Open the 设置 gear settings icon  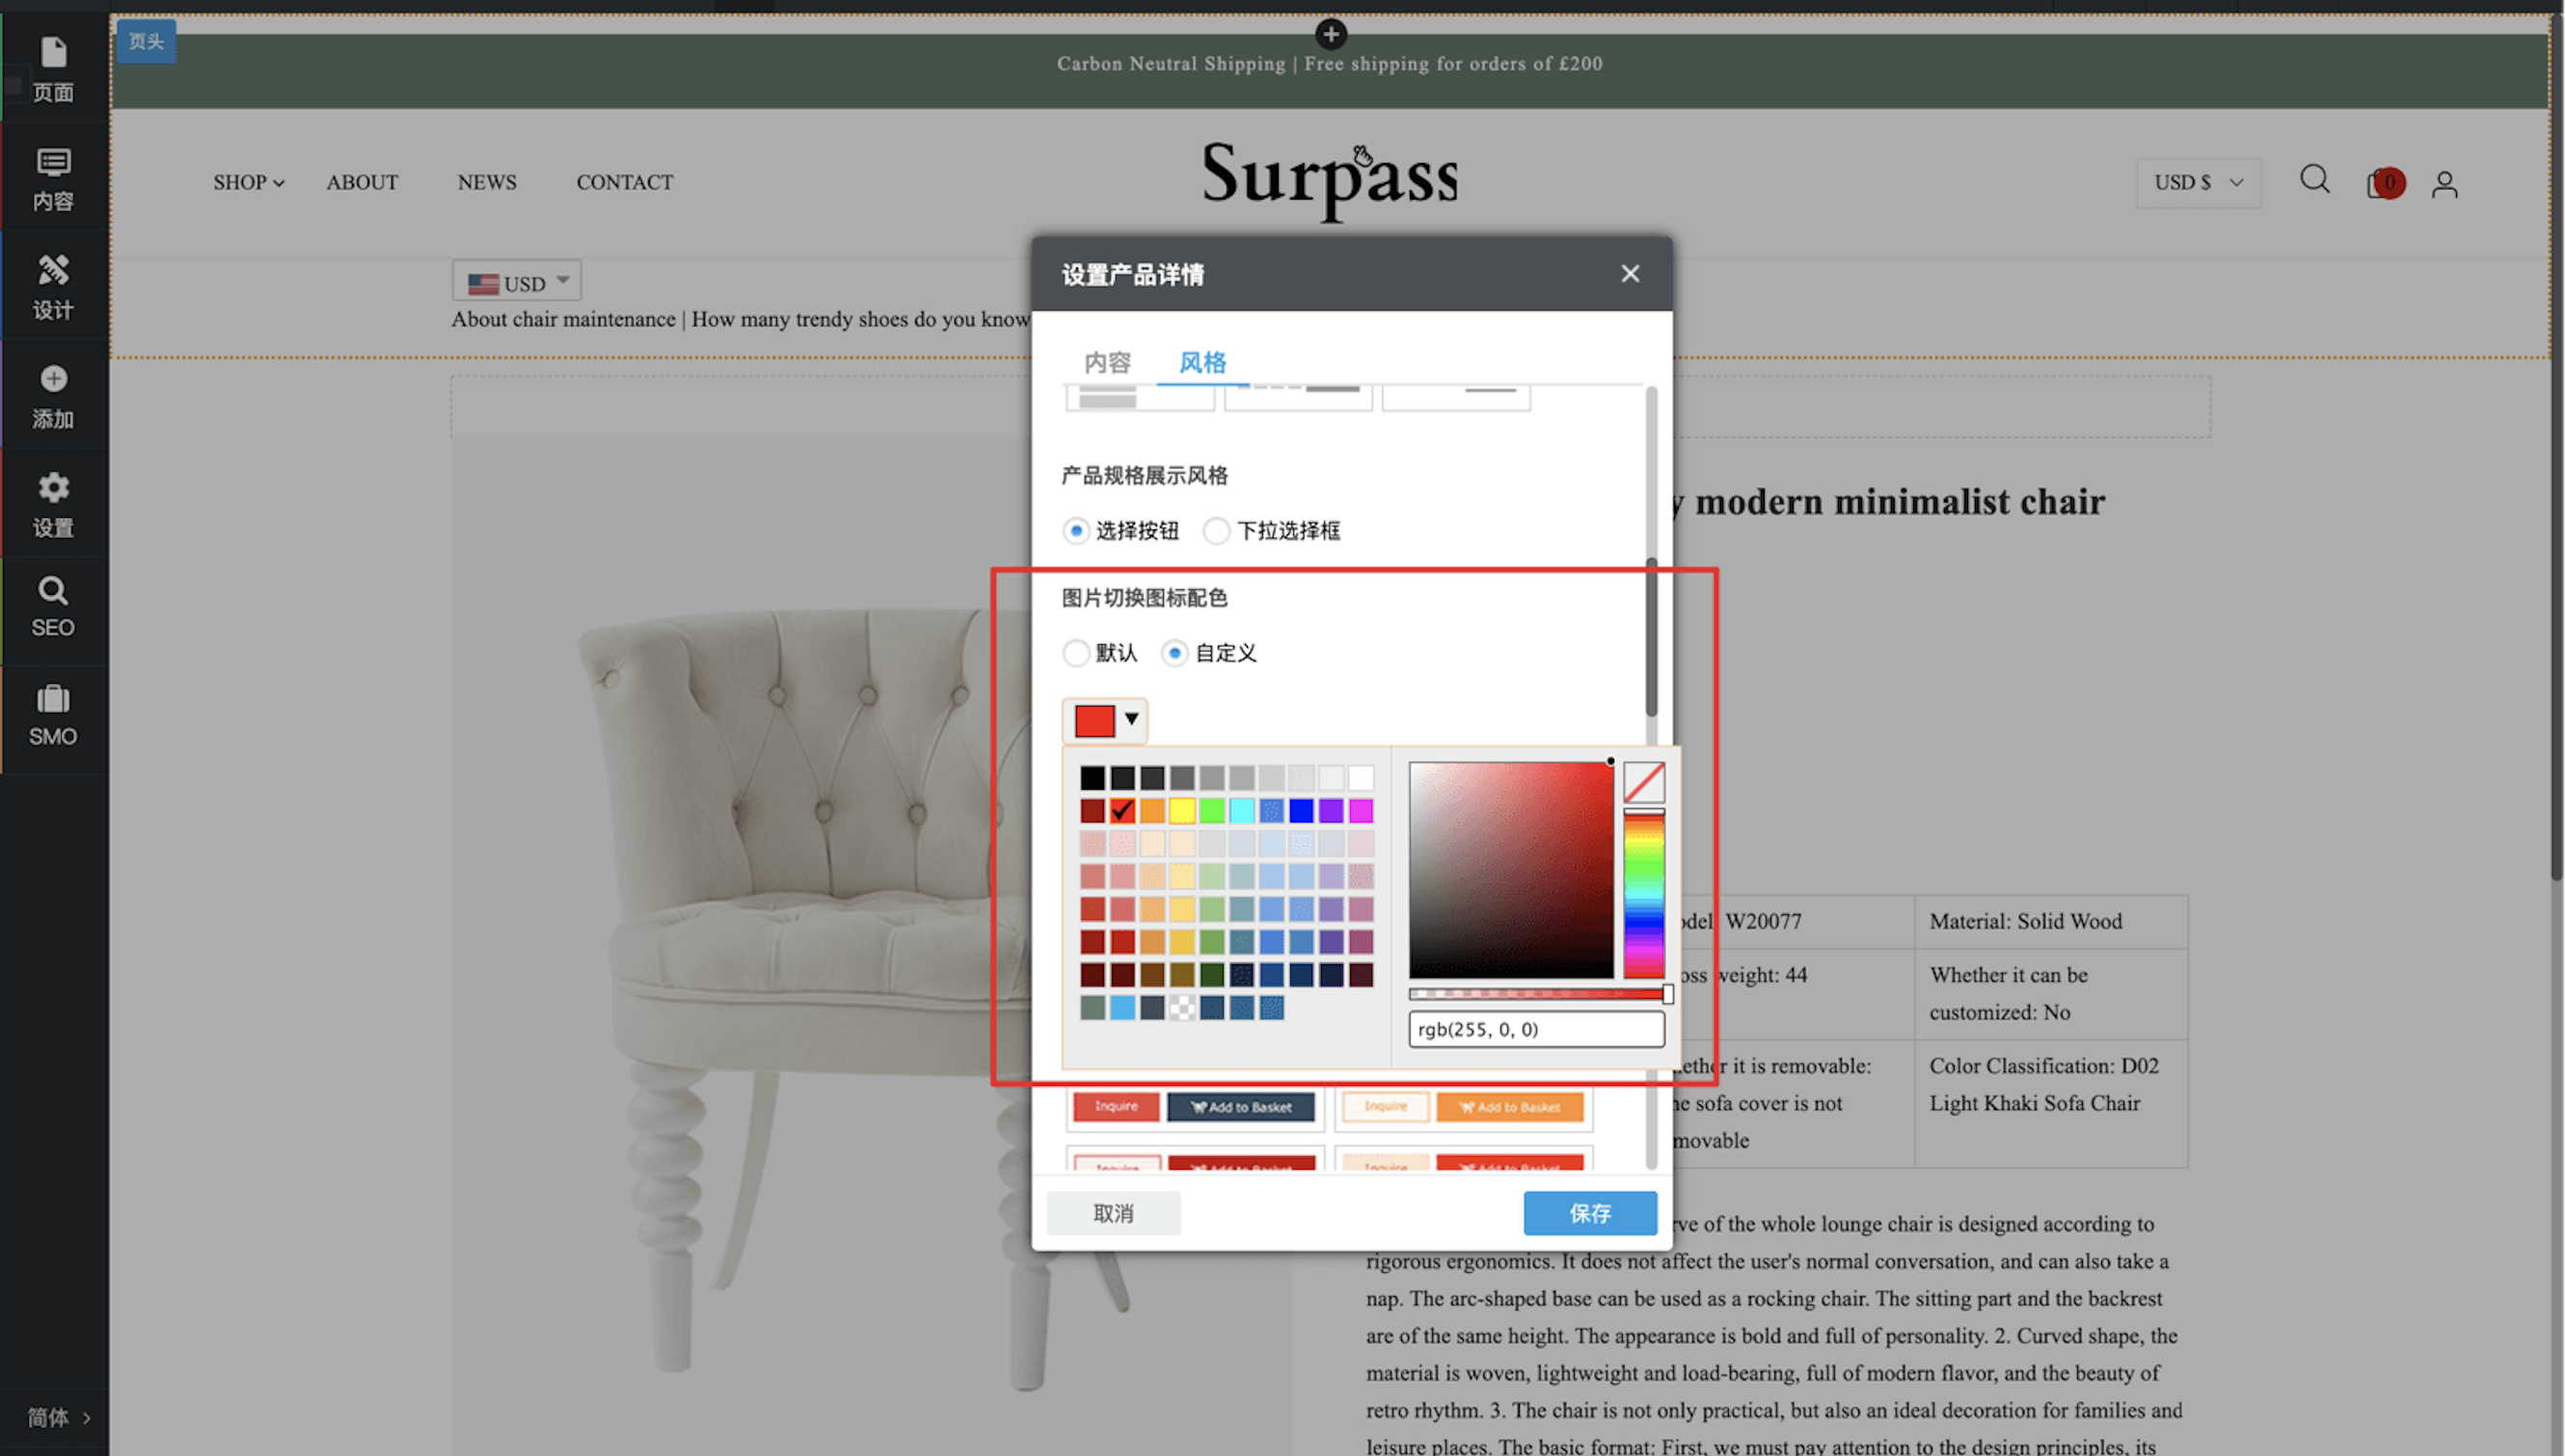53,503
